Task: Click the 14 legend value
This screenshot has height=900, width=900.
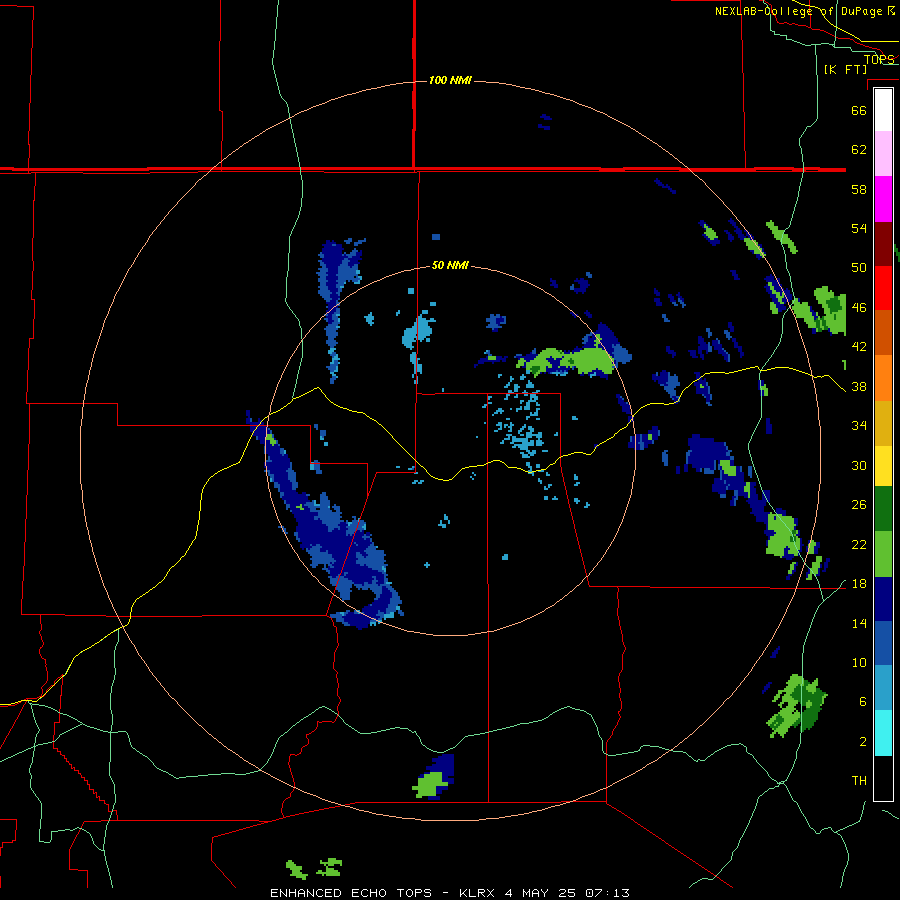Action: click(x=859, y=623)
